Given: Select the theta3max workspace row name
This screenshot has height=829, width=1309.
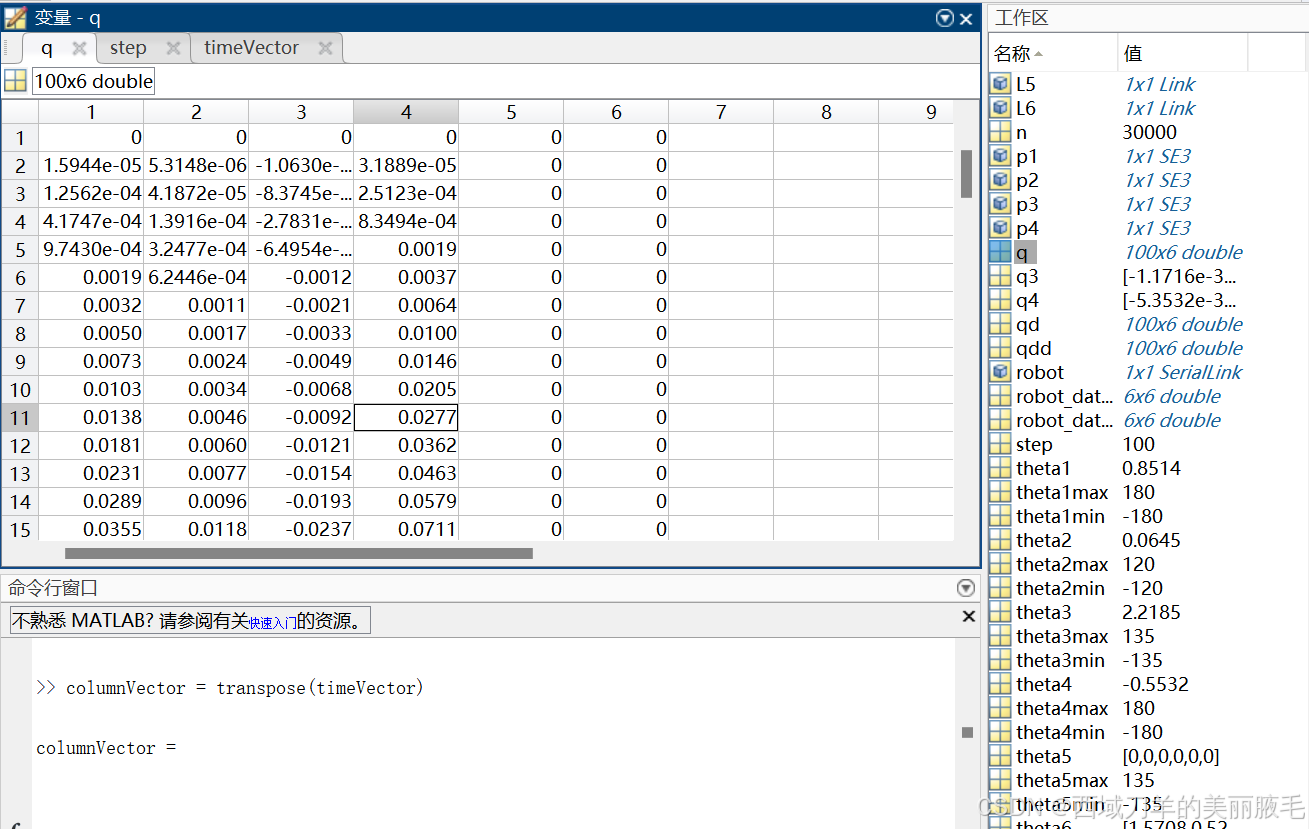Looking at the screenshot, I should pos(1062,636).
